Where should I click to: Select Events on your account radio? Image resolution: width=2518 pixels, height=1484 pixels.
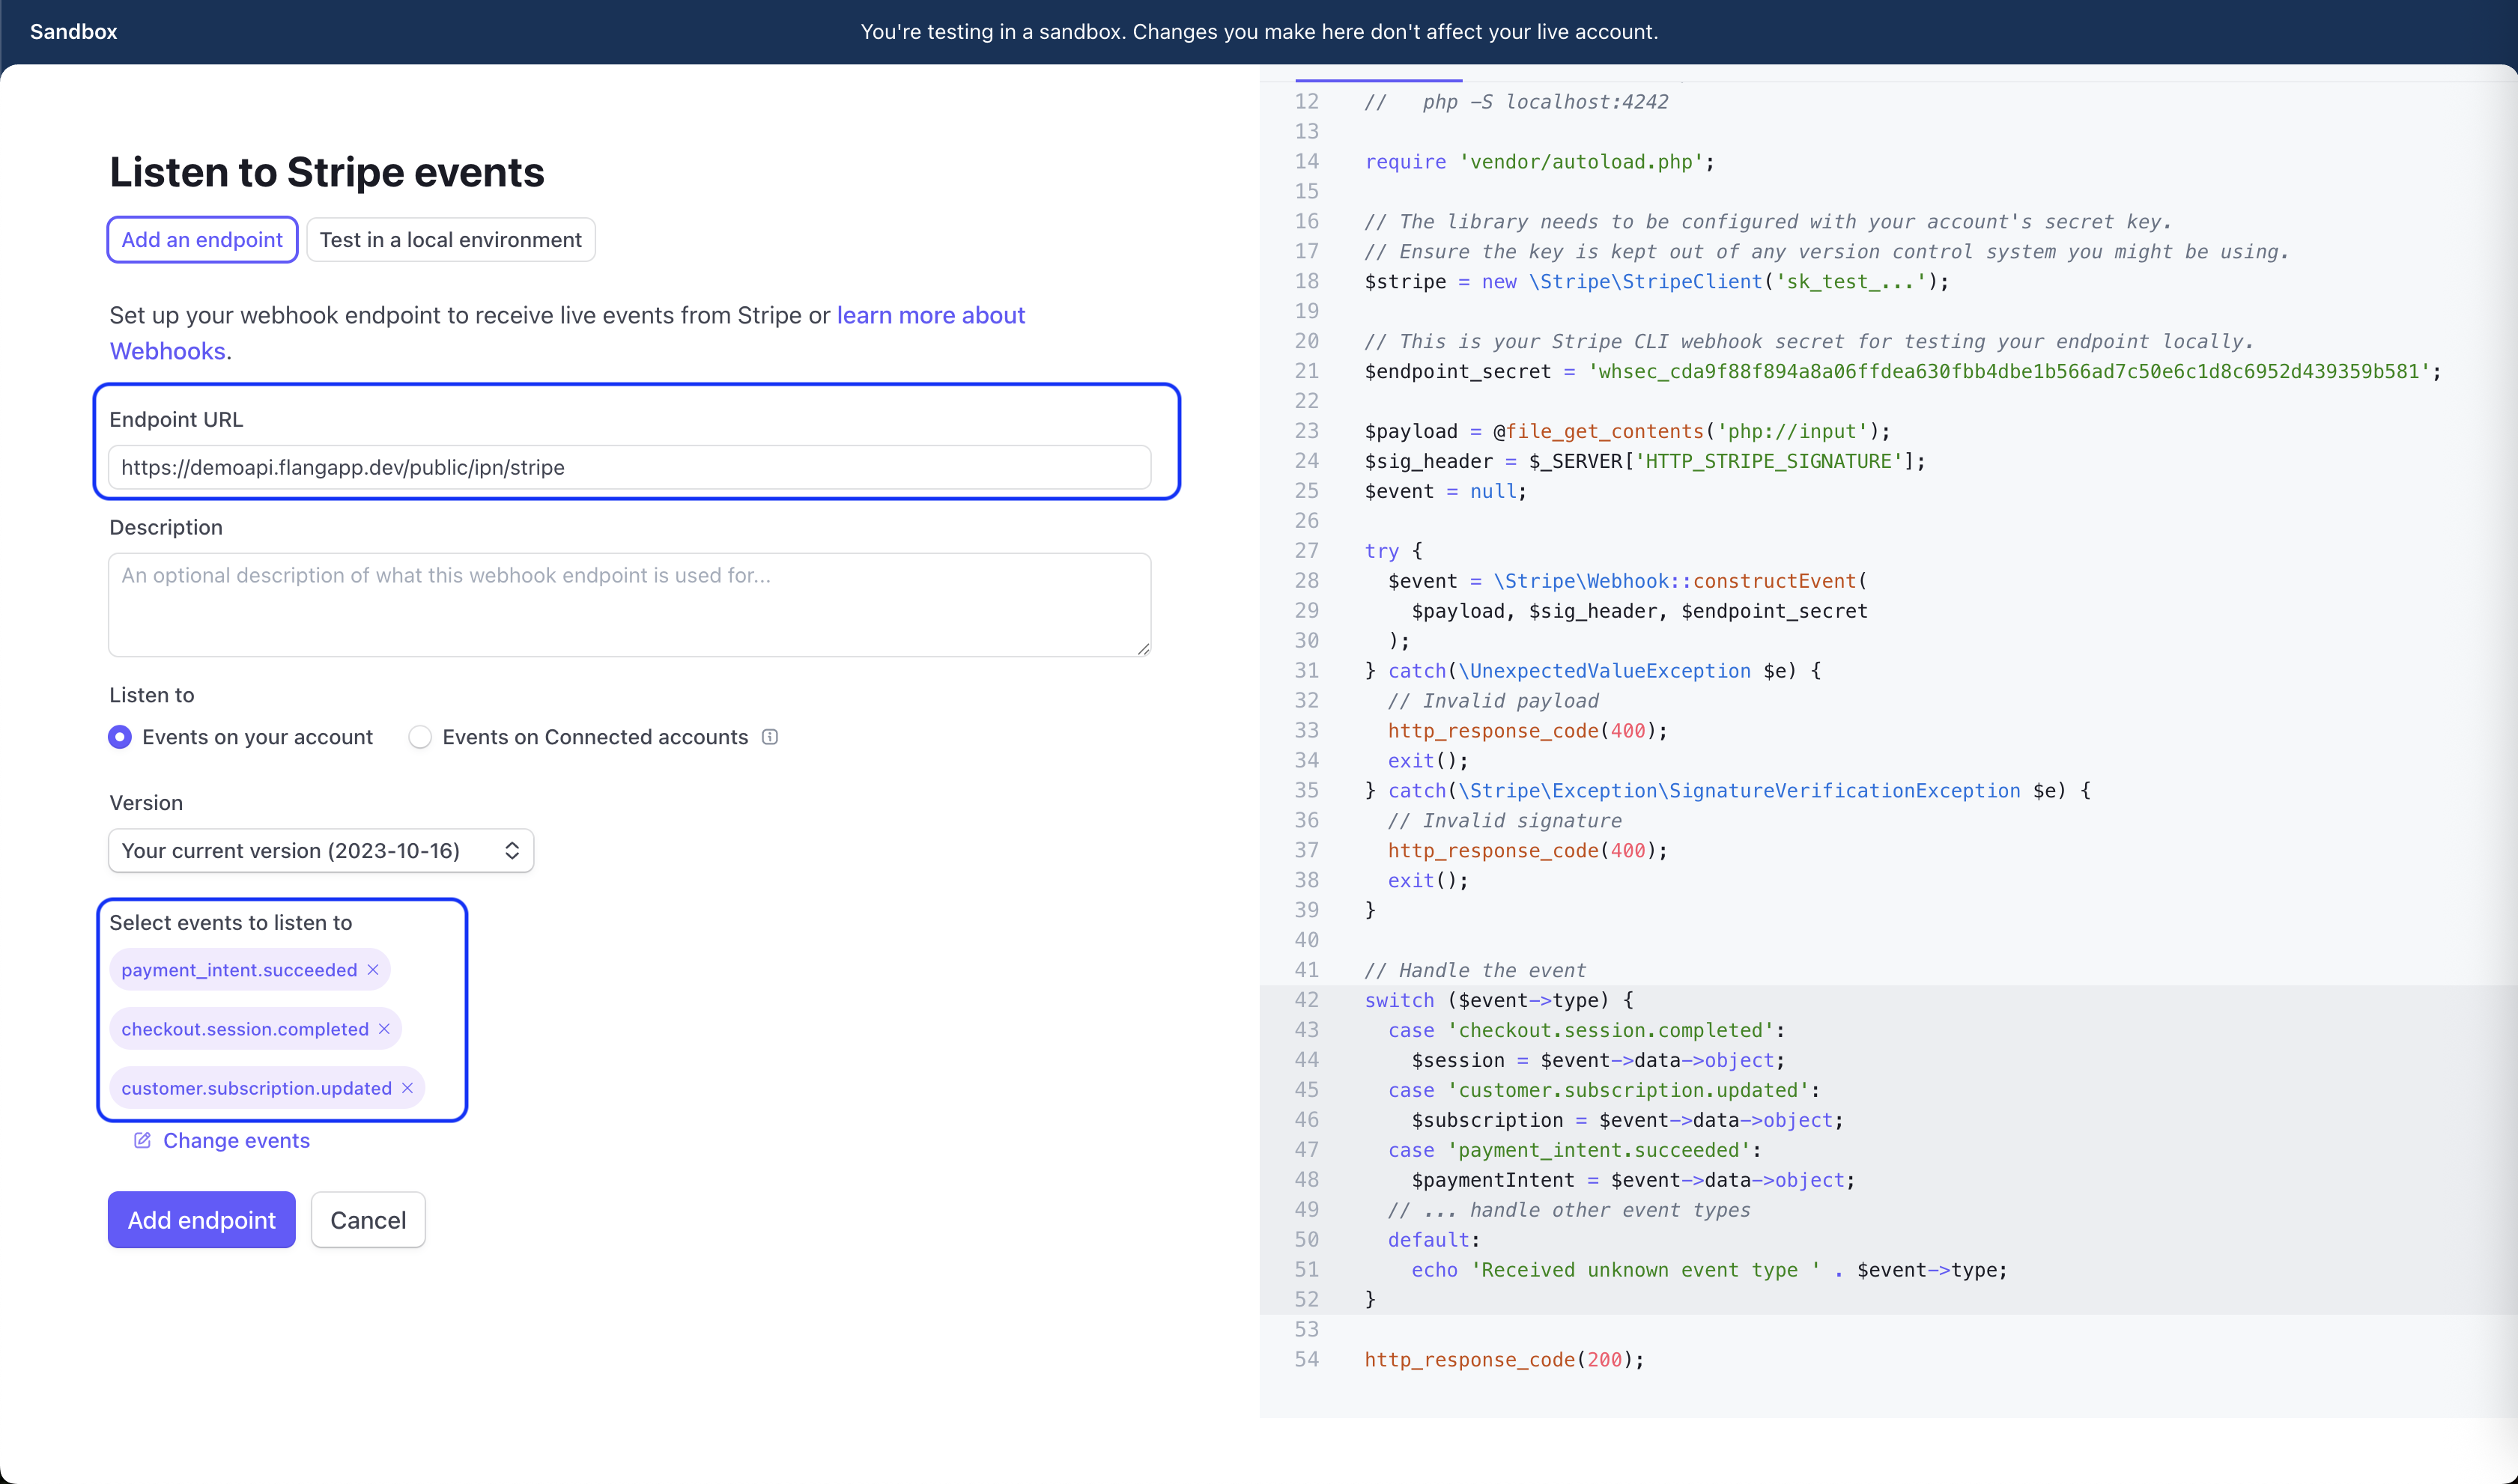[x=120, y=737]
